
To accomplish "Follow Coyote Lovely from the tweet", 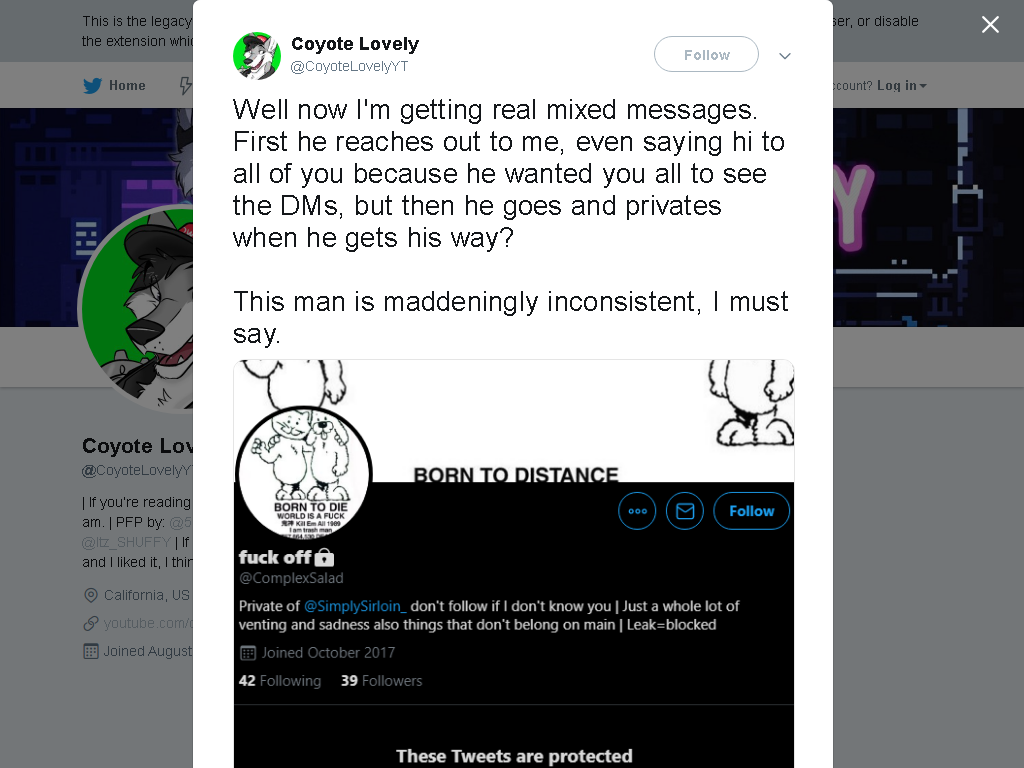I will [x=707, y=55].
